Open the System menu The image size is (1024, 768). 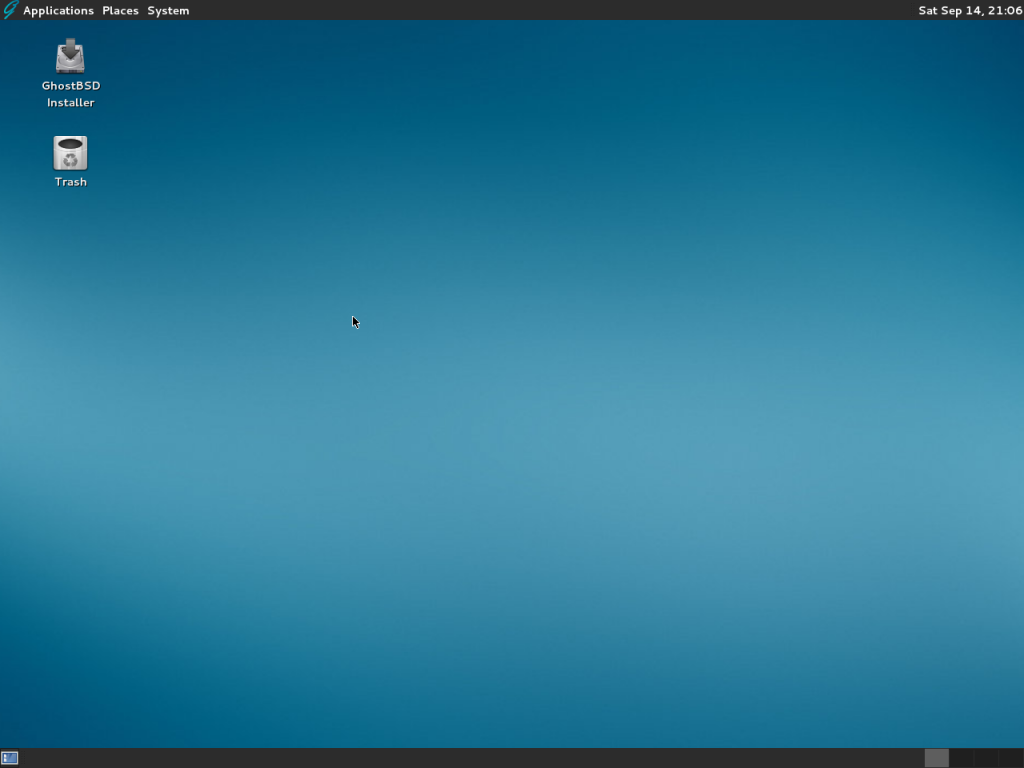click(168, 11)
